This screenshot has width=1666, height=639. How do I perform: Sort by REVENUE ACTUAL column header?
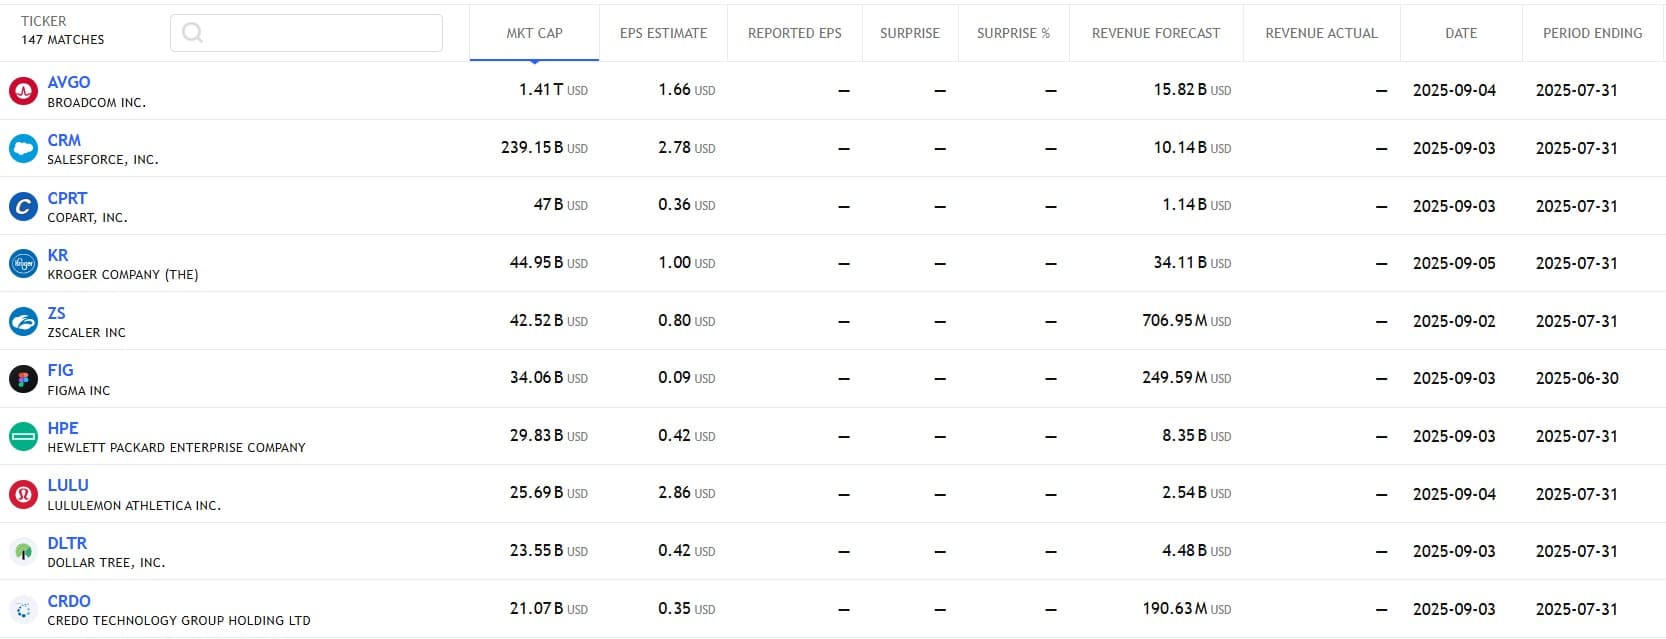(x=1321, y=33)
